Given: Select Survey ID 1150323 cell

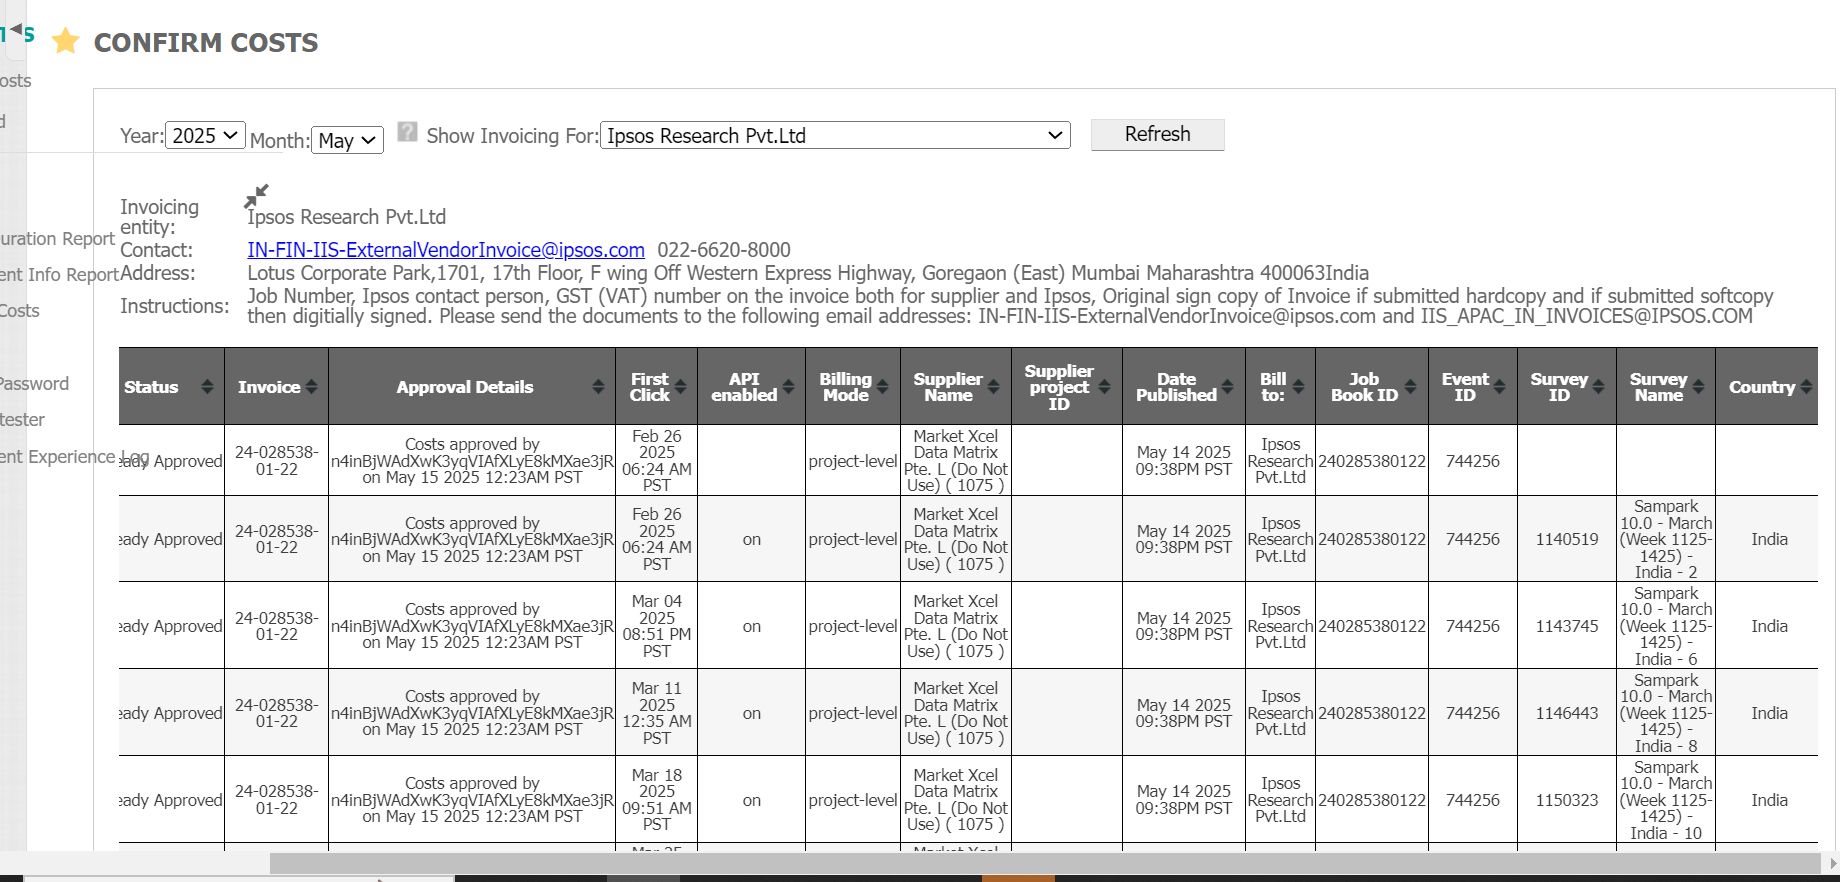Looking at the screenshot, I should (x=1567, y=800).
